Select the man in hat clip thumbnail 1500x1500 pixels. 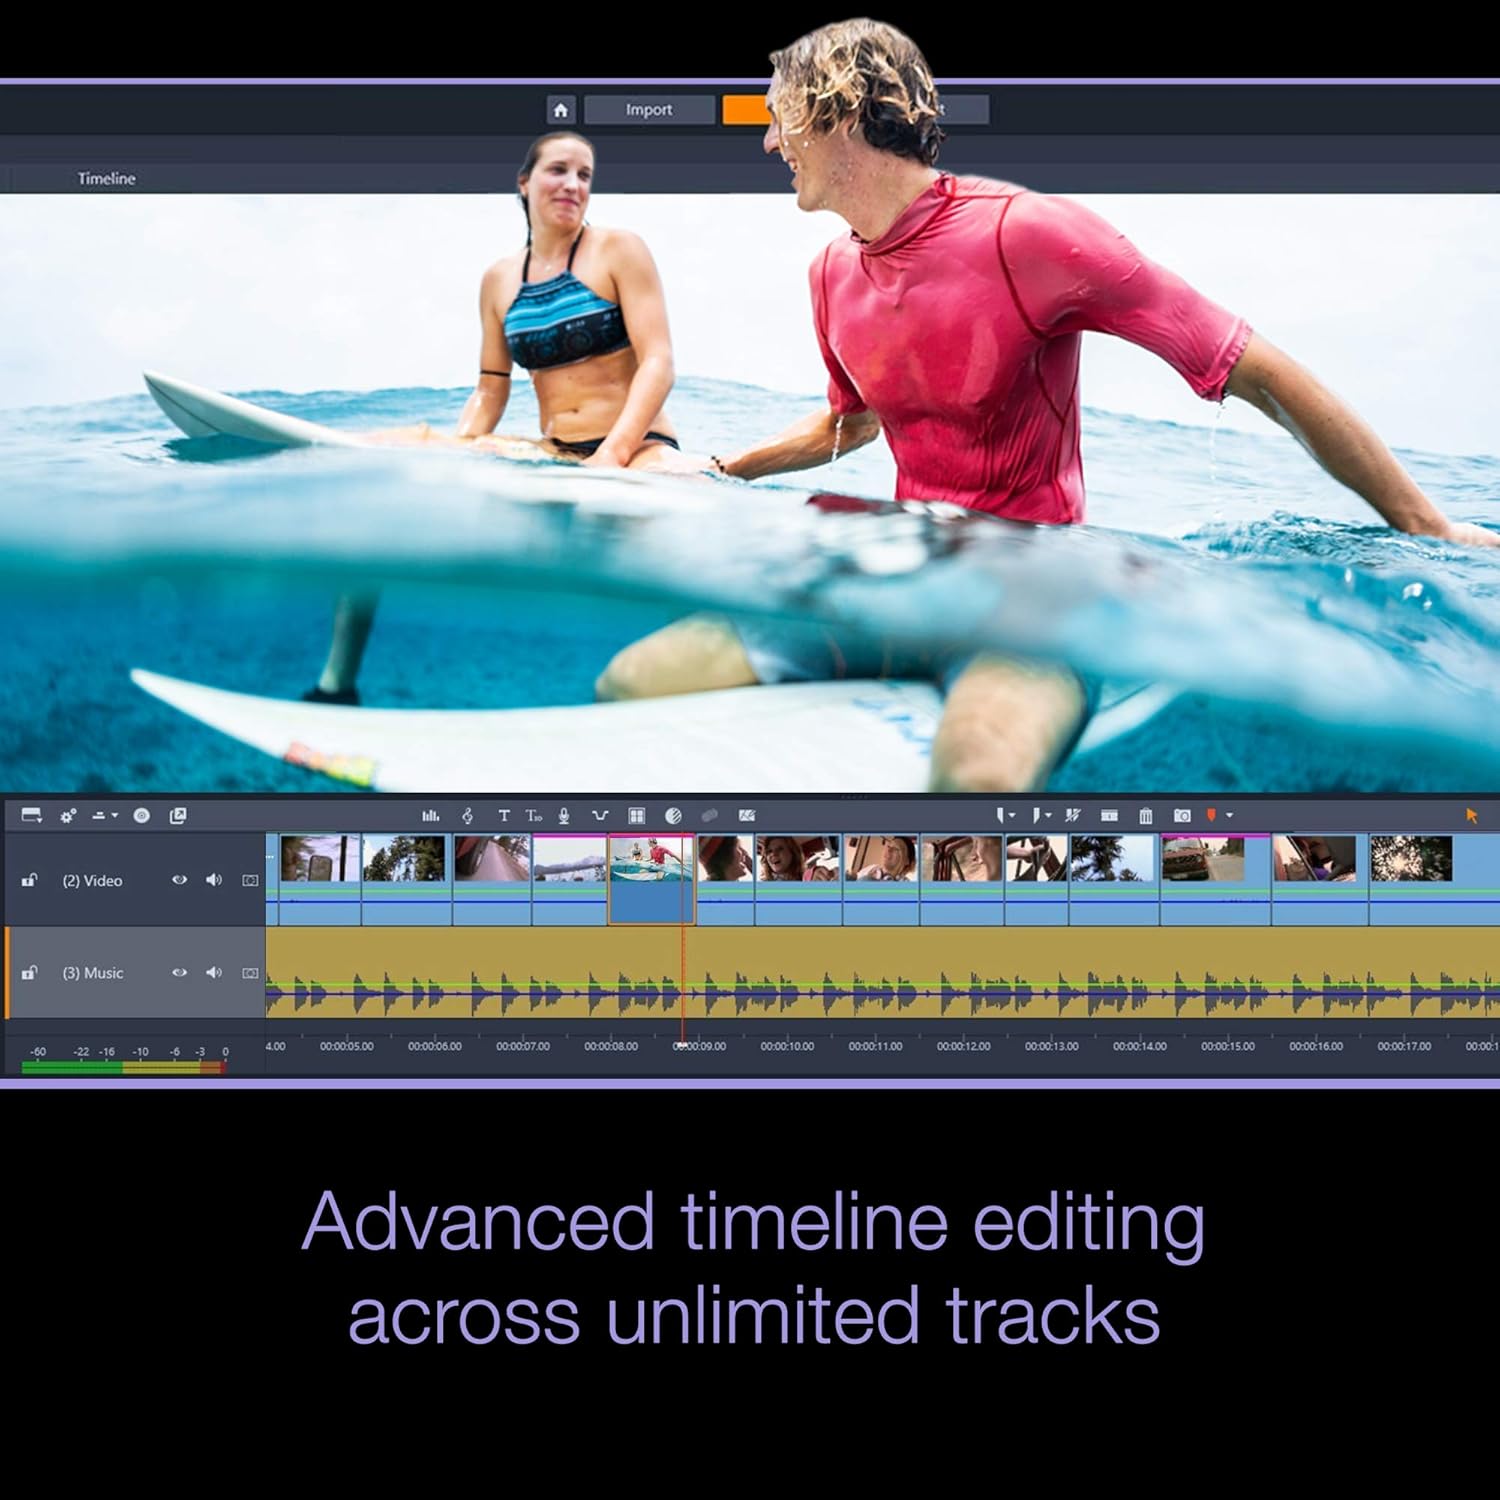click(x=881, y=859)
